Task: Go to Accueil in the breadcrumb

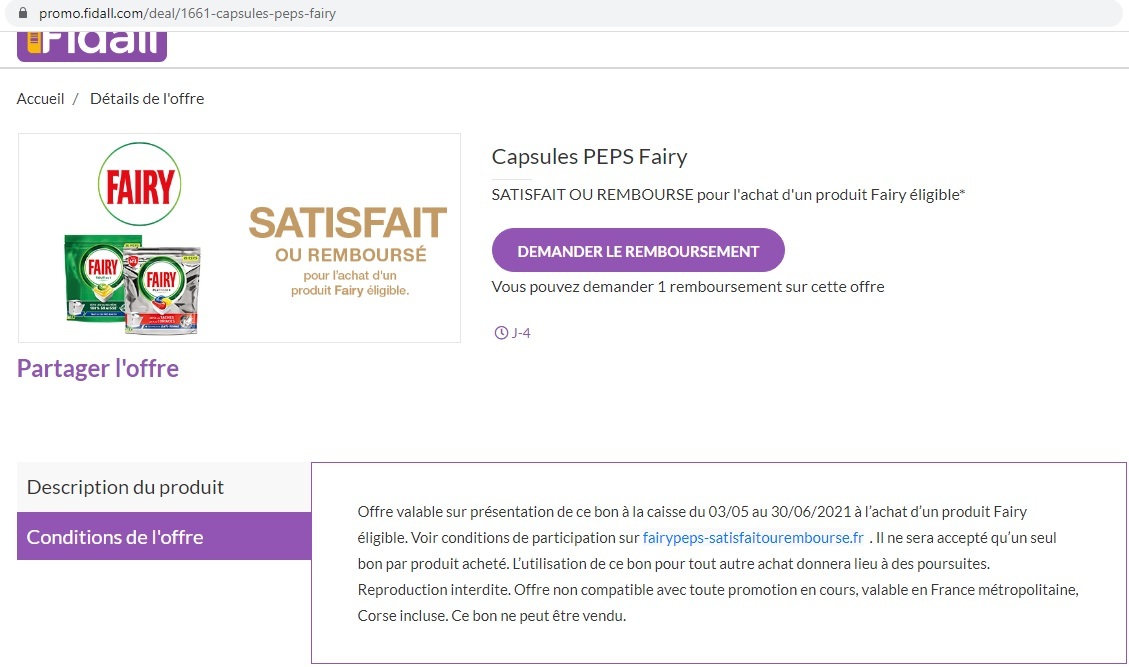Action: (x=41, y=98)
